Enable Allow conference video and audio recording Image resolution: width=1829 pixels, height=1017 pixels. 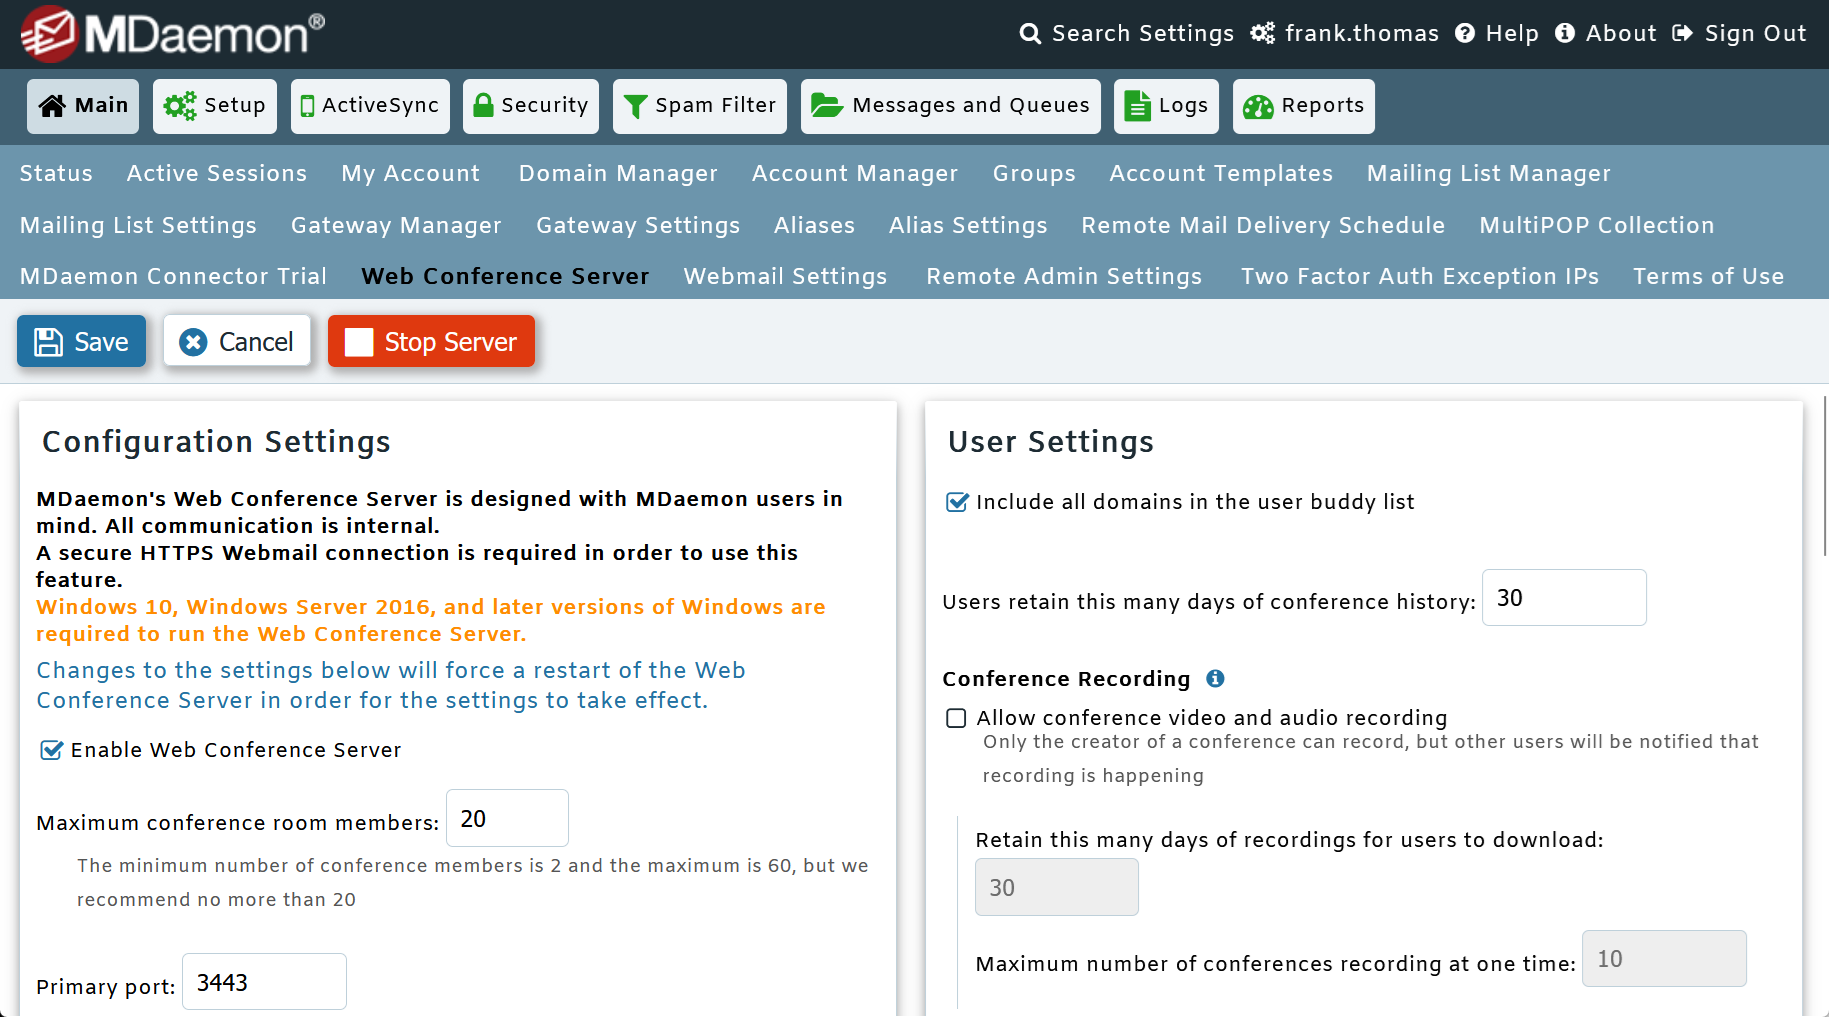pyautogui.click(x=956, y=718)
